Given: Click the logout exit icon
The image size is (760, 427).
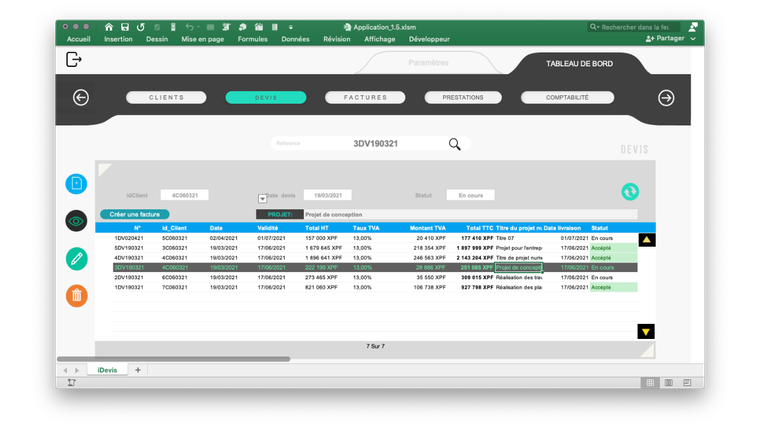Looking at the screenshot, I should point(73,60).
